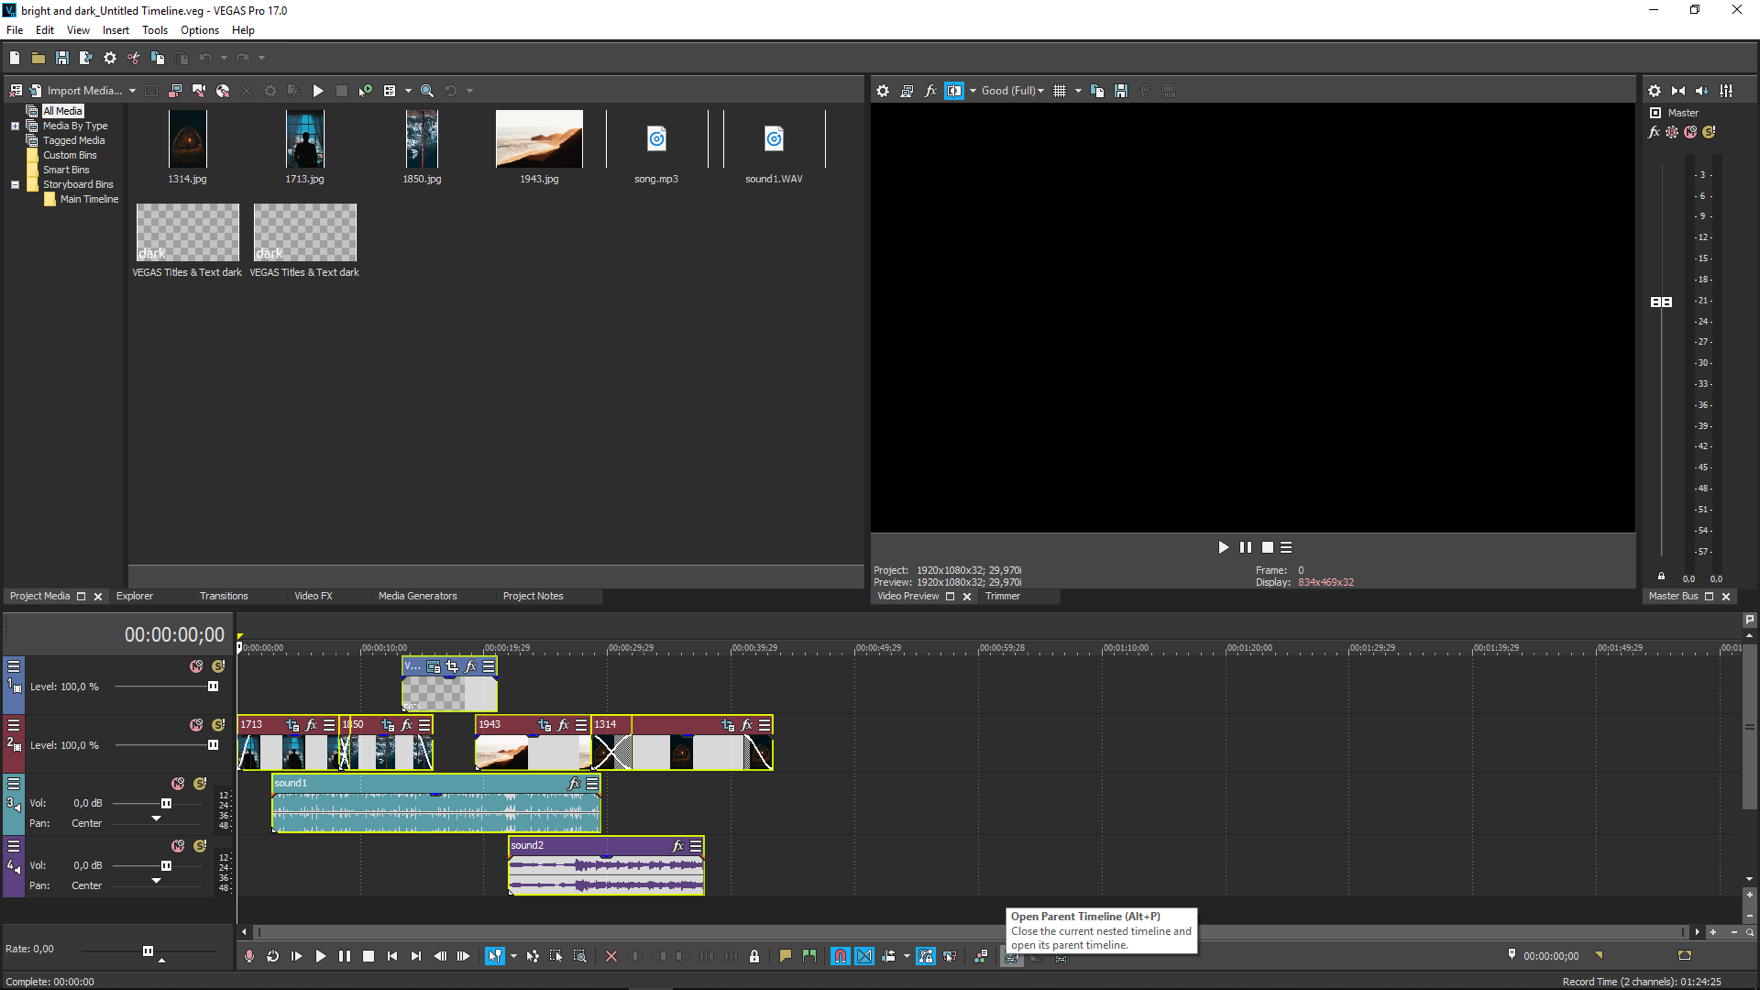
Task: Open preview quality Good (Full) dropdown
Action: click(x=1012, y=91)
